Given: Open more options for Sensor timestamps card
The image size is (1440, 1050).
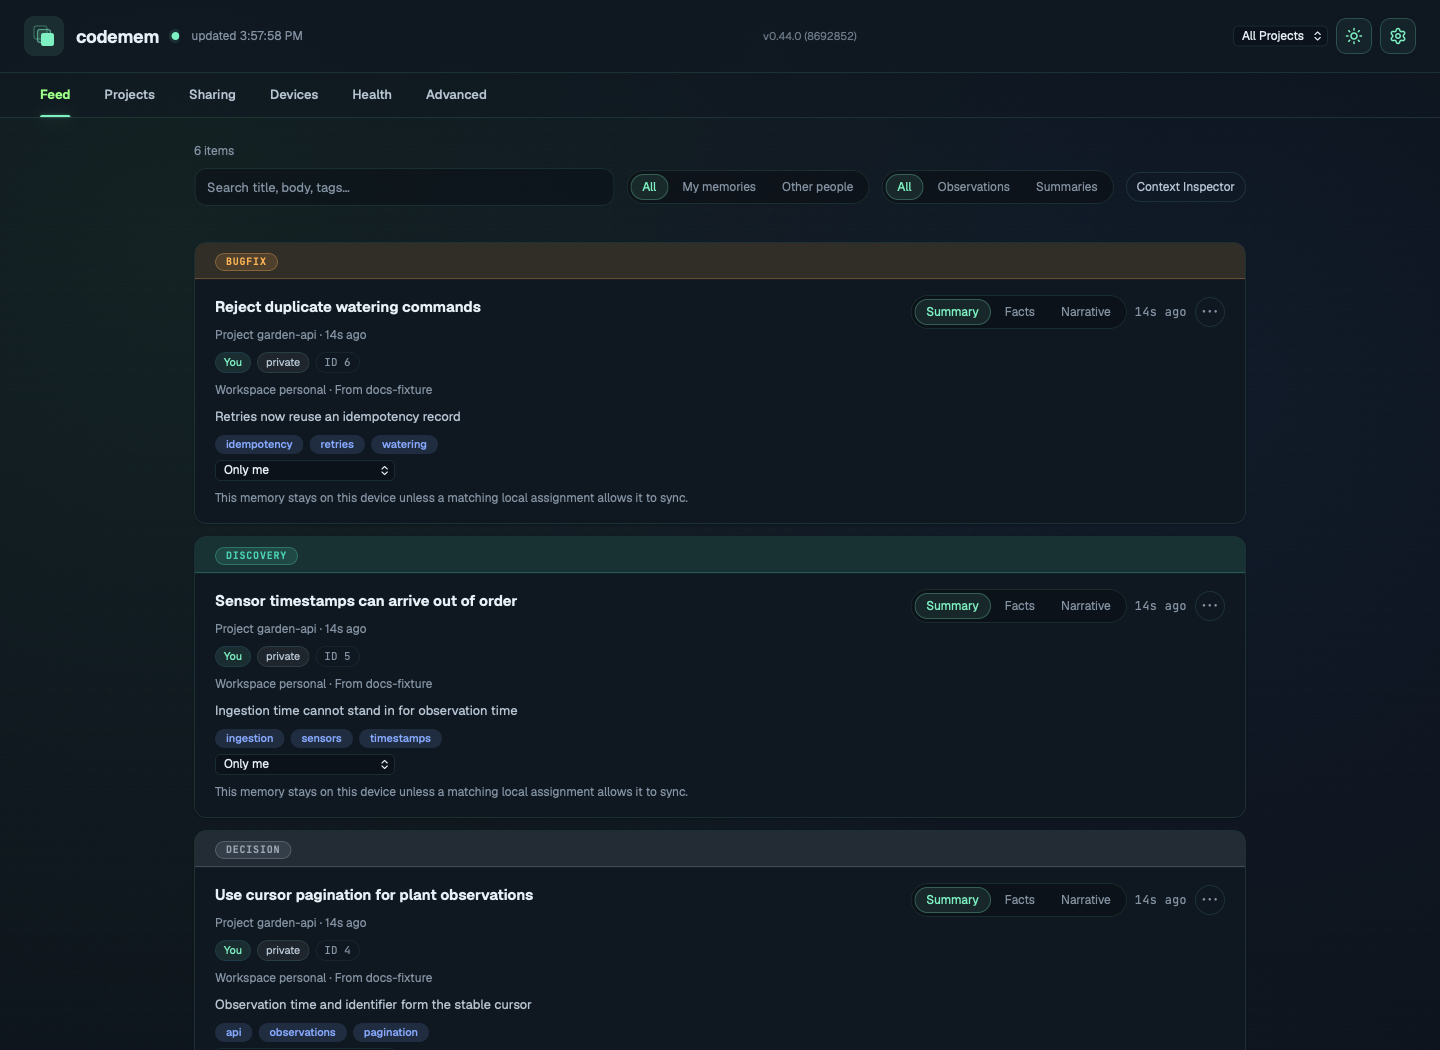Looking at the screenshot, I should click(1210, 606).
